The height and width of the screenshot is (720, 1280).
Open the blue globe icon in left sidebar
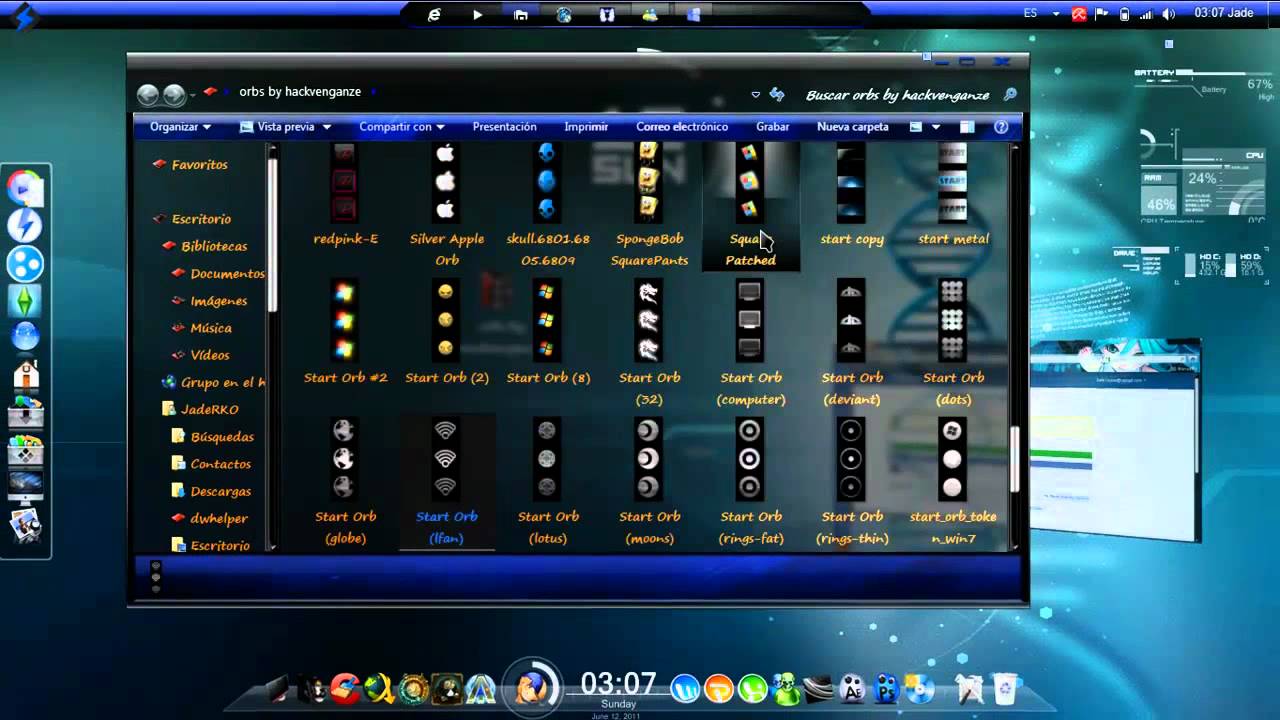point(25,338)
